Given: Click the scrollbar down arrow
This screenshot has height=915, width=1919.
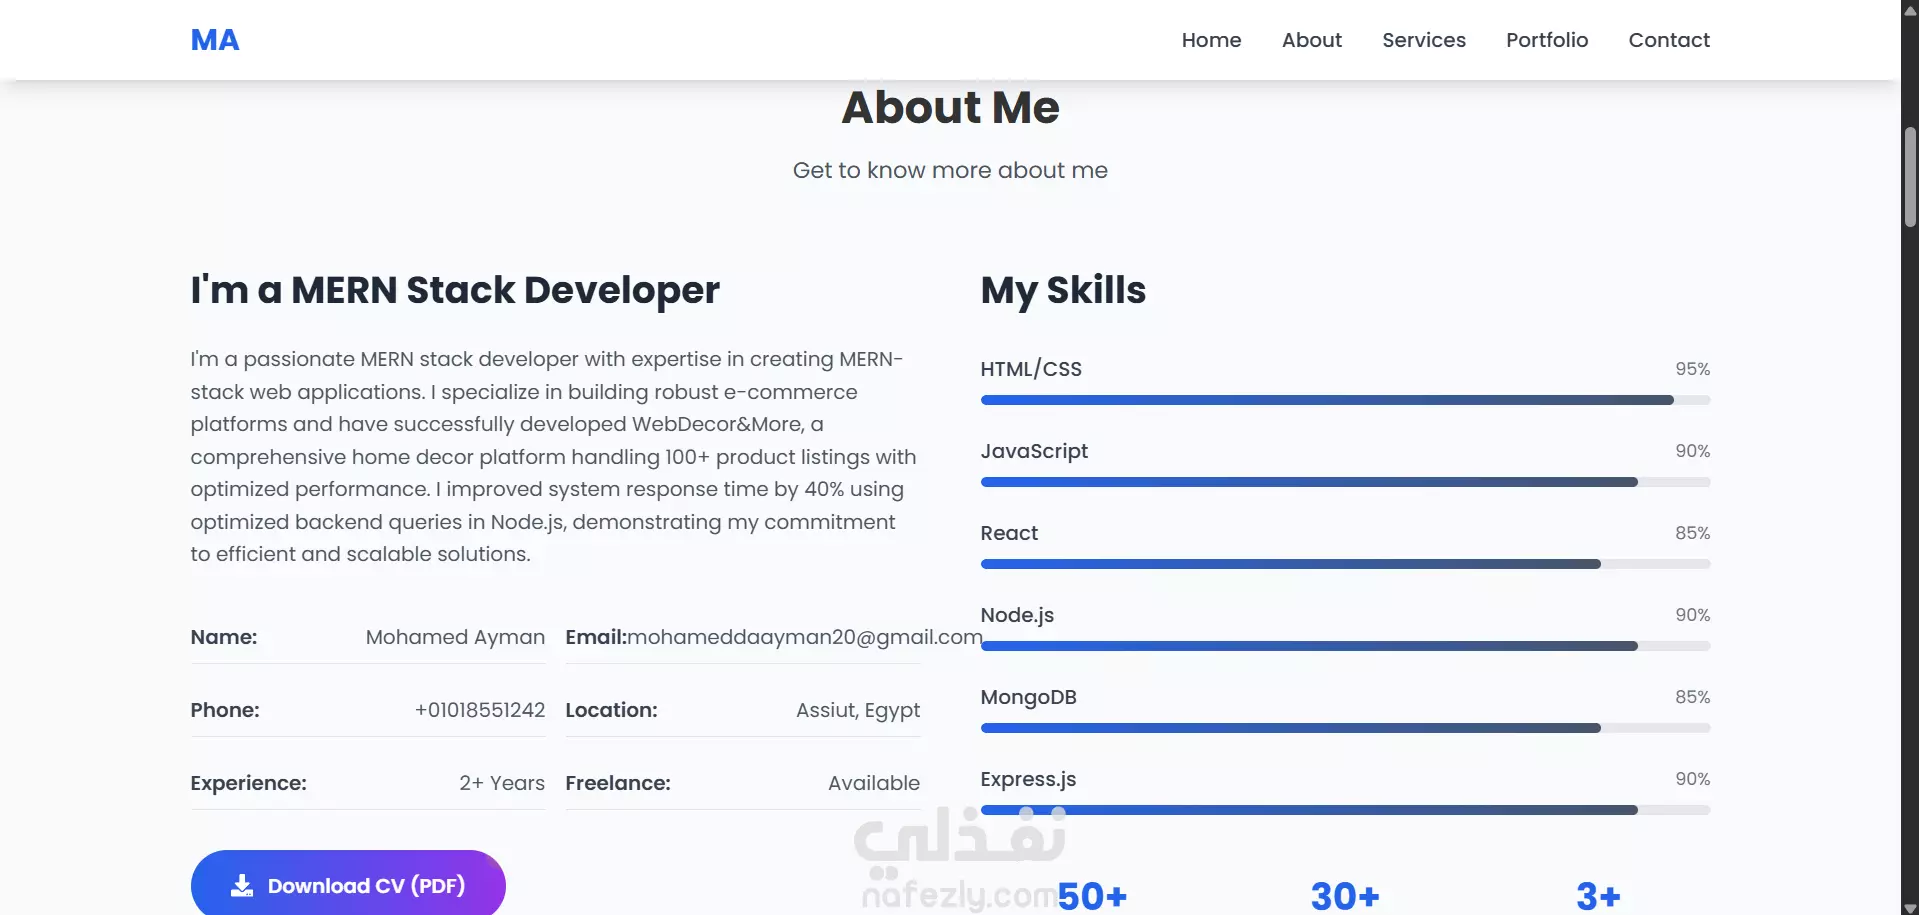Looking at the screenshot, I should pyautogui.click(x=1910, y=908).
